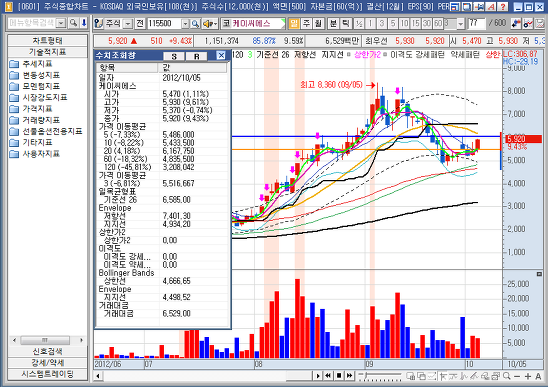Click the stock code search magnifier icon
This screenshot has width=548, height=387.
coord(195,23)
